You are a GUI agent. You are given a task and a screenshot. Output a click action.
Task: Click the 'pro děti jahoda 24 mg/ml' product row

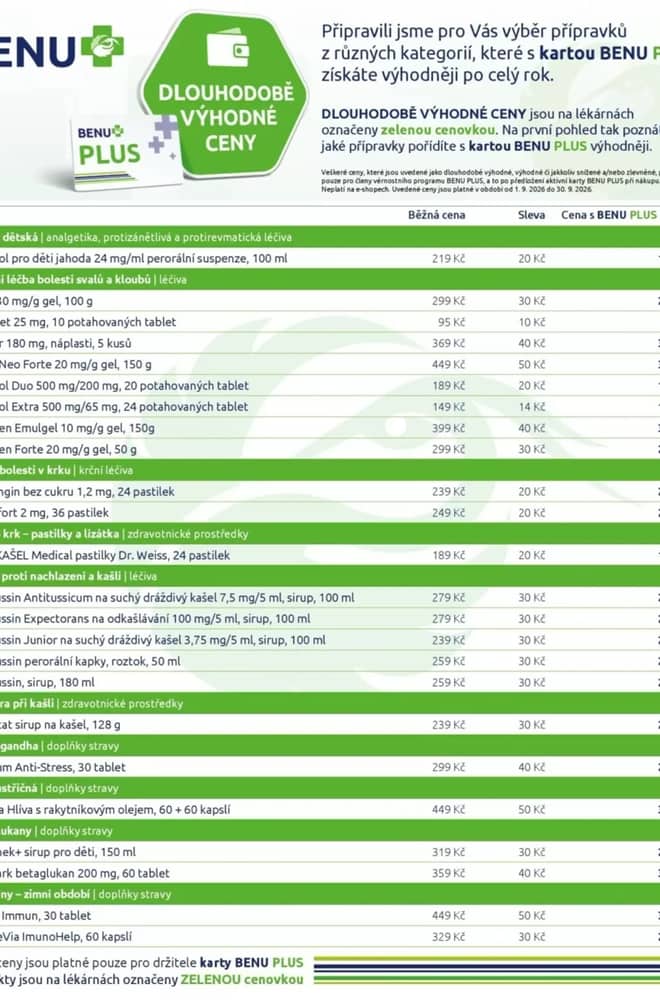(x=330, y=258)
